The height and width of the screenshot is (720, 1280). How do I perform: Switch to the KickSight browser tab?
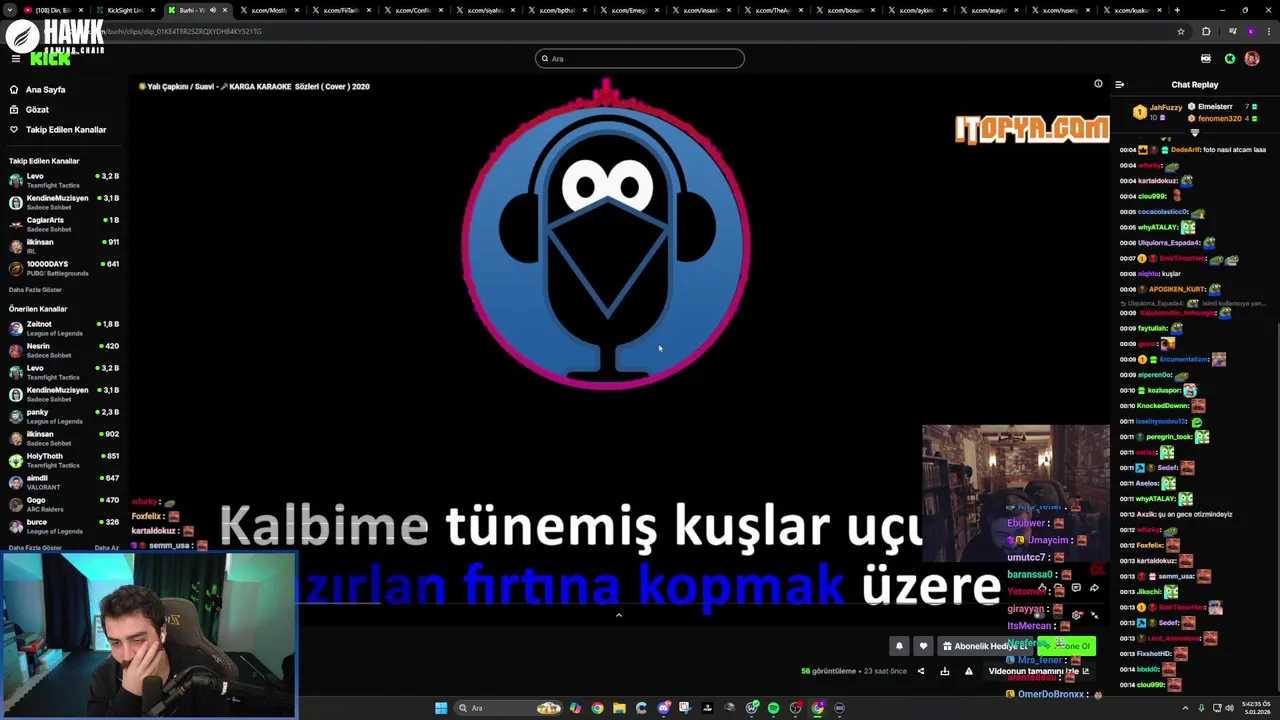[124, 10]
